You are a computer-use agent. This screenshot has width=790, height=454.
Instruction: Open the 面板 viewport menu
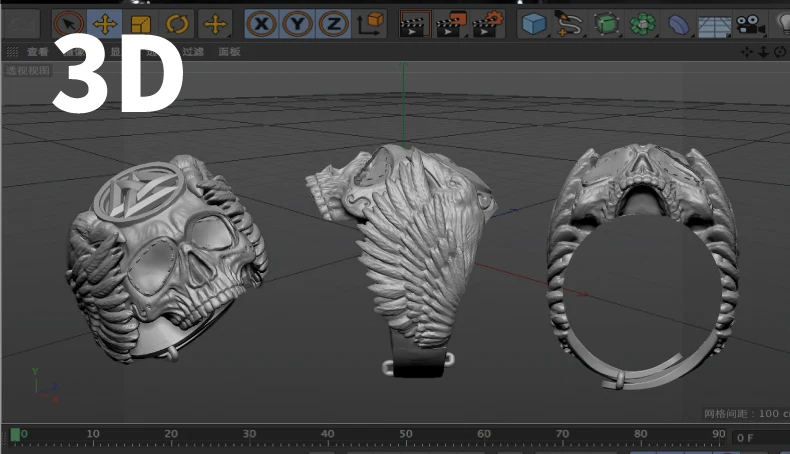[x=229, y=51]
